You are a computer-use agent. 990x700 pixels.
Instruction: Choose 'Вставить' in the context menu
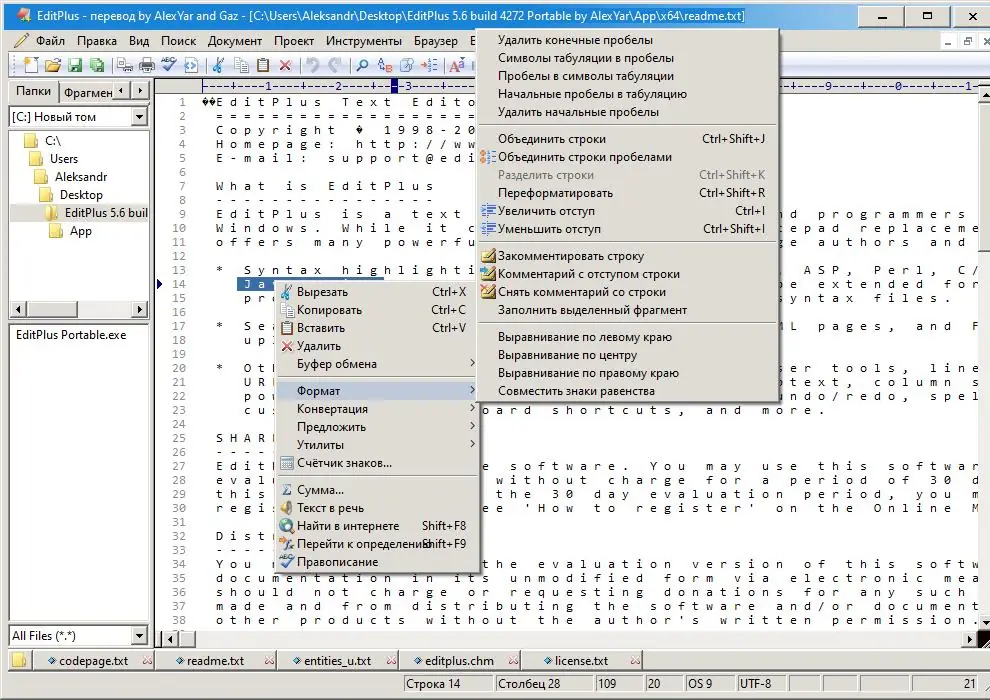[x=376, y=328]
